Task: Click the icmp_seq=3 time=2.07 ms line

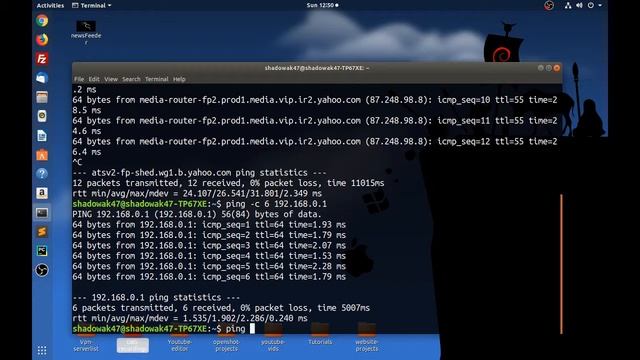Action: [x=209, y=245]
